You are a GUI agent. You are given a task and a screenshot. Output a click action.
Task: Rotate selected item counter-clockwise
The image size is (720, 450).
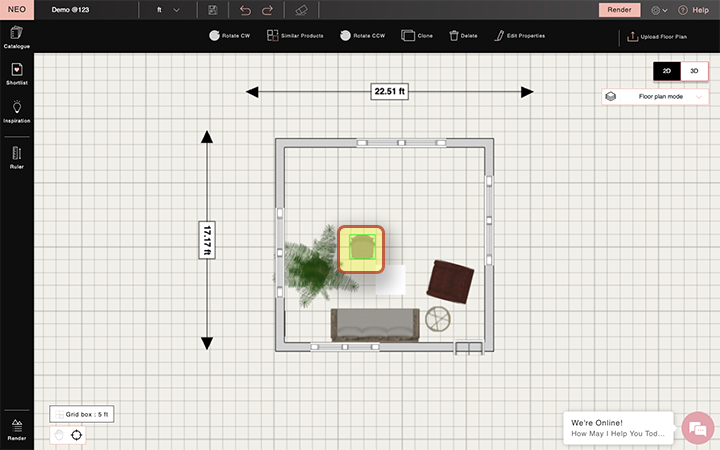pos(362,35)
